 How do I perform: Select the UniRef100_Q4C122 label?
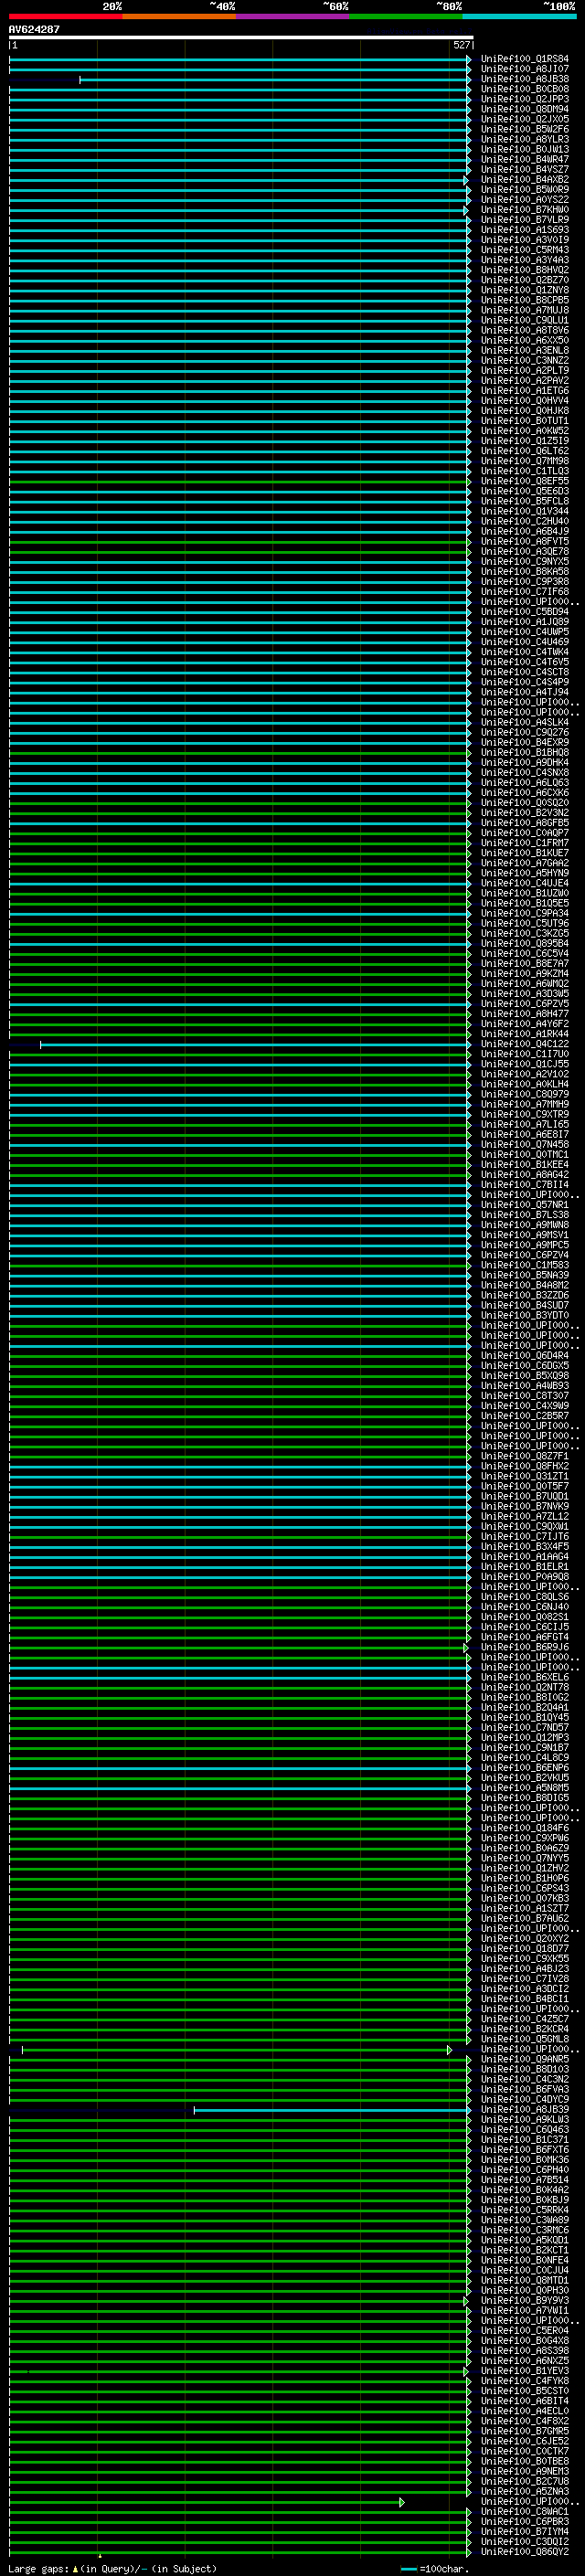[x=524, y=1044]
